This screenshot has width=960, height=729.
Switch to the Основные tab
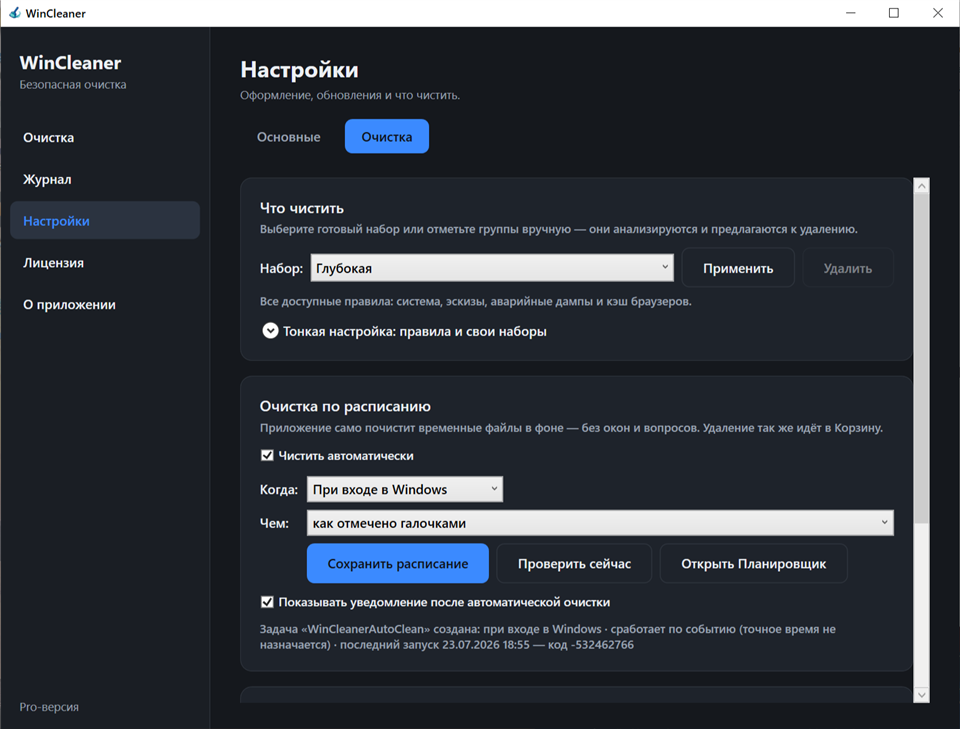288,136
